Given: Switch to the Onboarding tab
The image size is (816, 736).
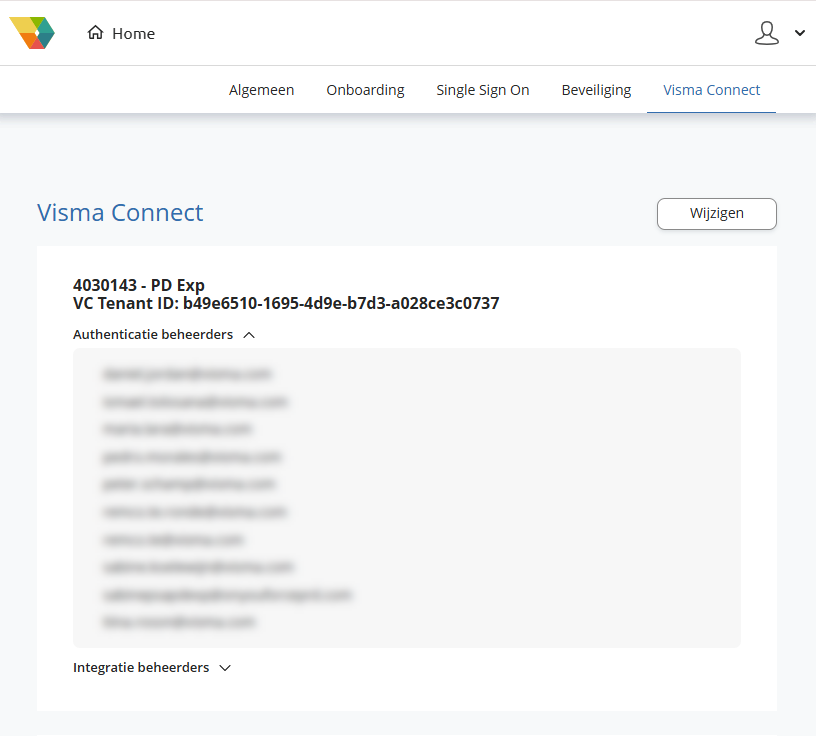Looking at the screenshot, I should point(365,90).
